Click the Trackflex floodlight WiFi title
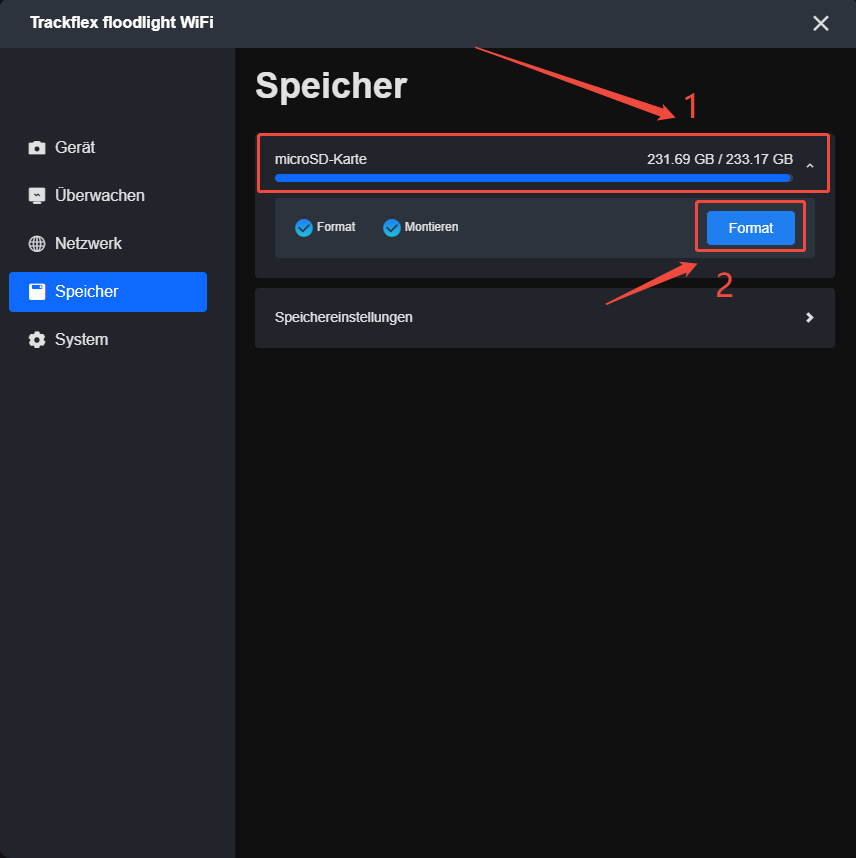 (x=122, y=22)
